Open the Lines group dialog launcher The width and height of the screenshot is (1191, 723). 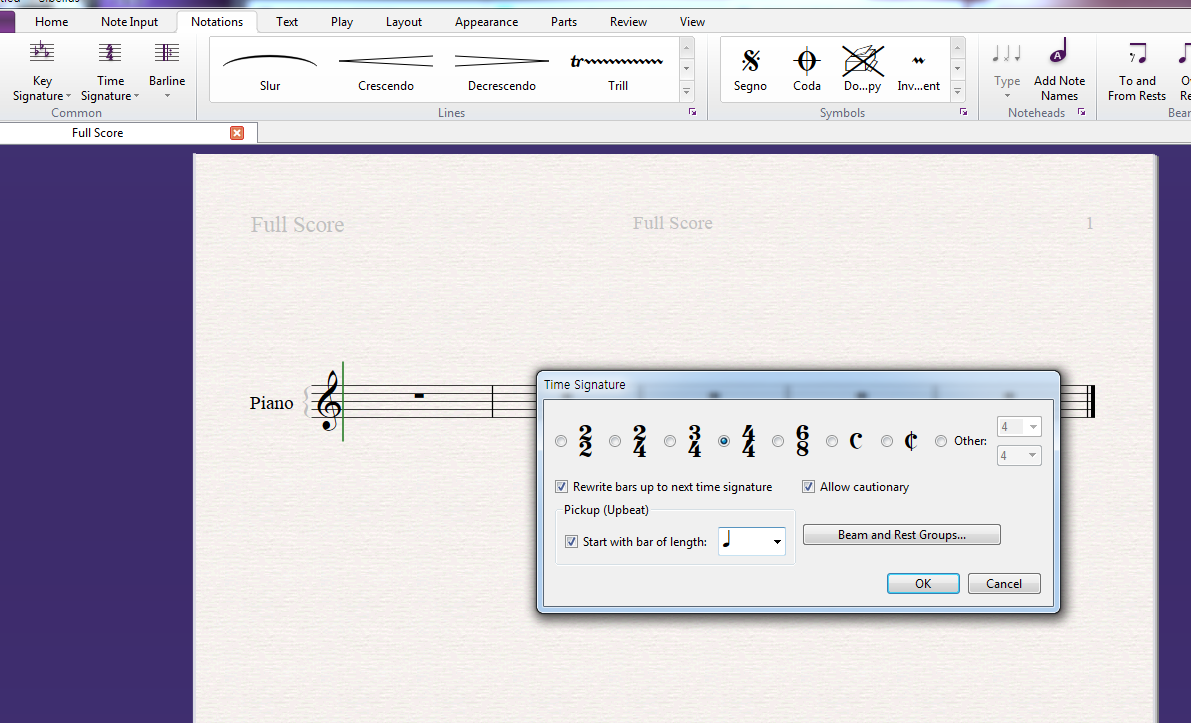[692, 112]
